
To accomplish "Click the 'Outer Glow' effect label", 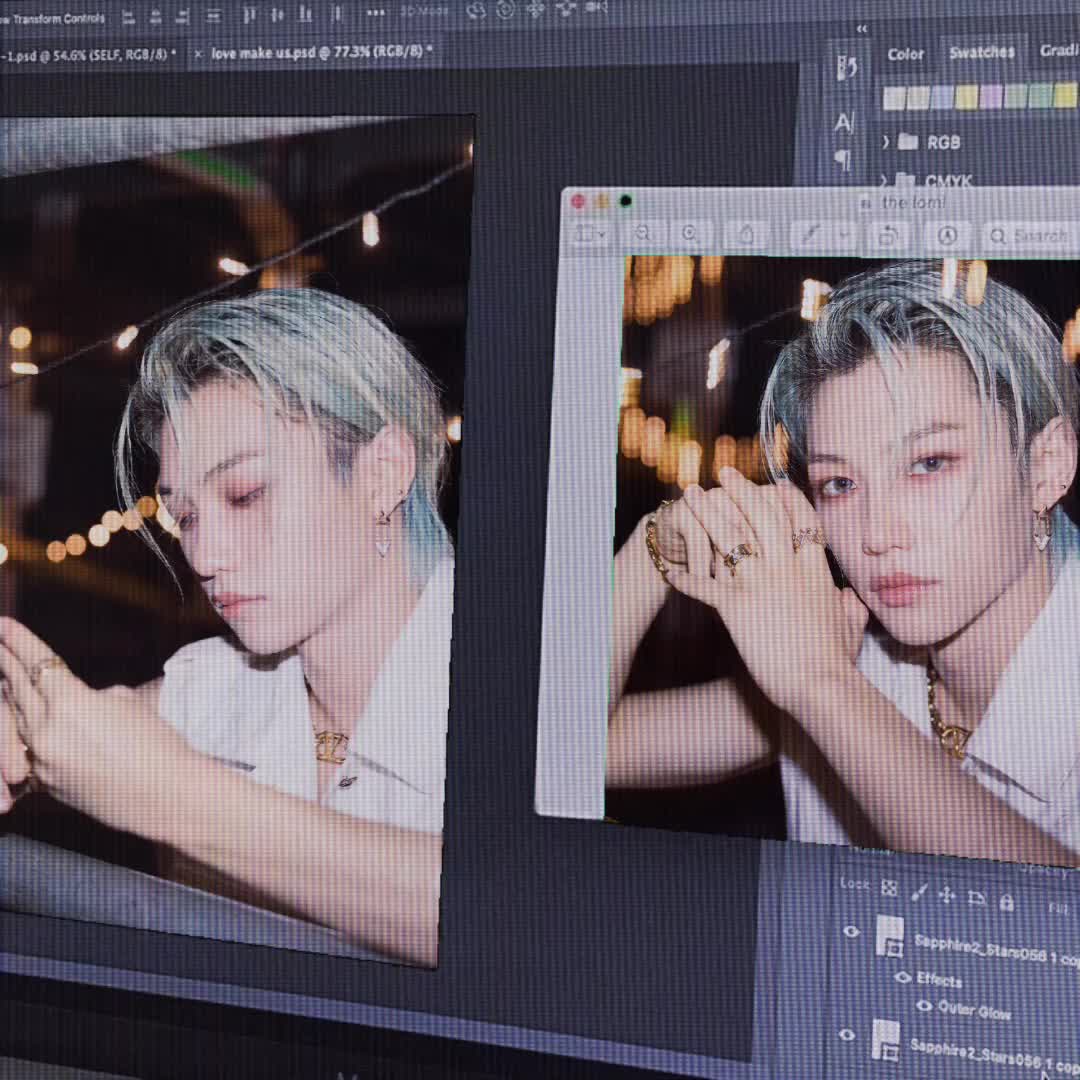I will 975,1010.
